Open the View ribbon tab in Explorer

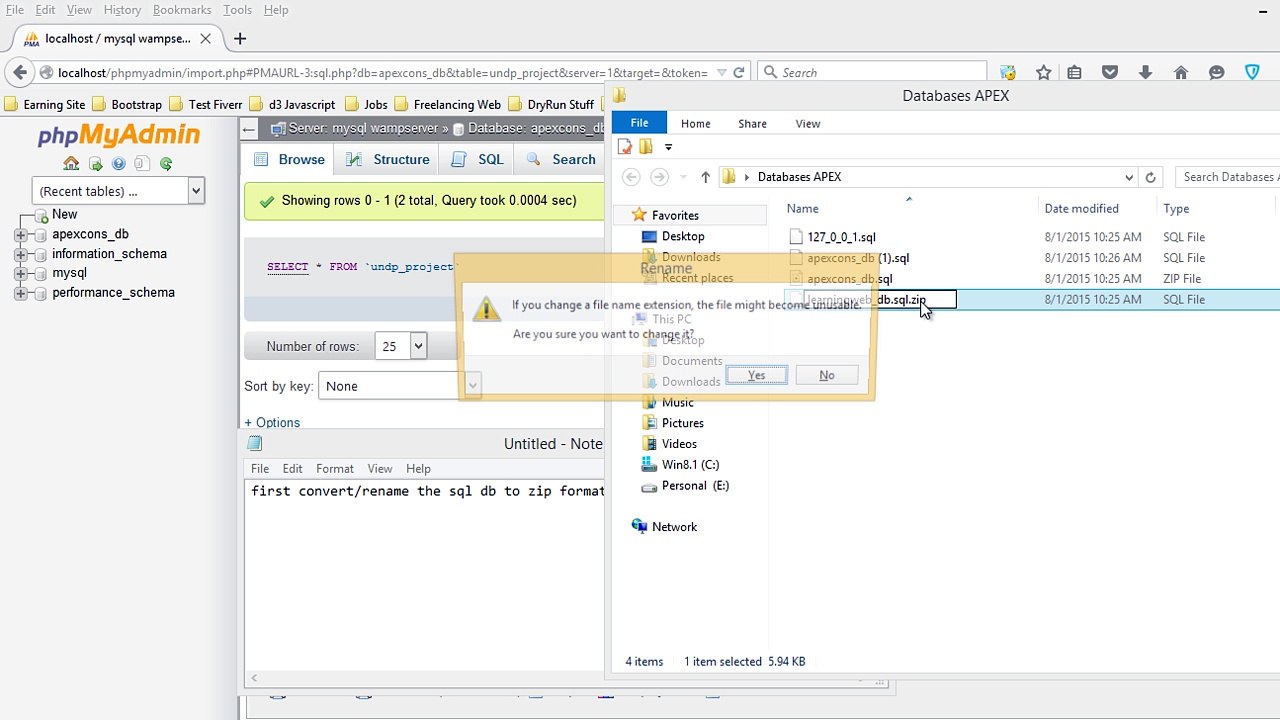pyautogui.click(x=808, y=124)
